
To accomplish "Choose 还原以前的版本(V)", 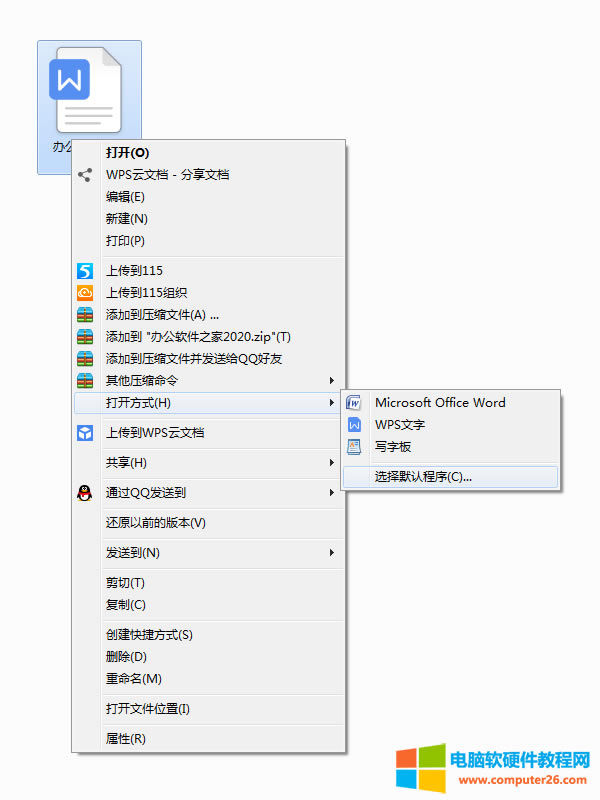I will click(x=209, y=523).
